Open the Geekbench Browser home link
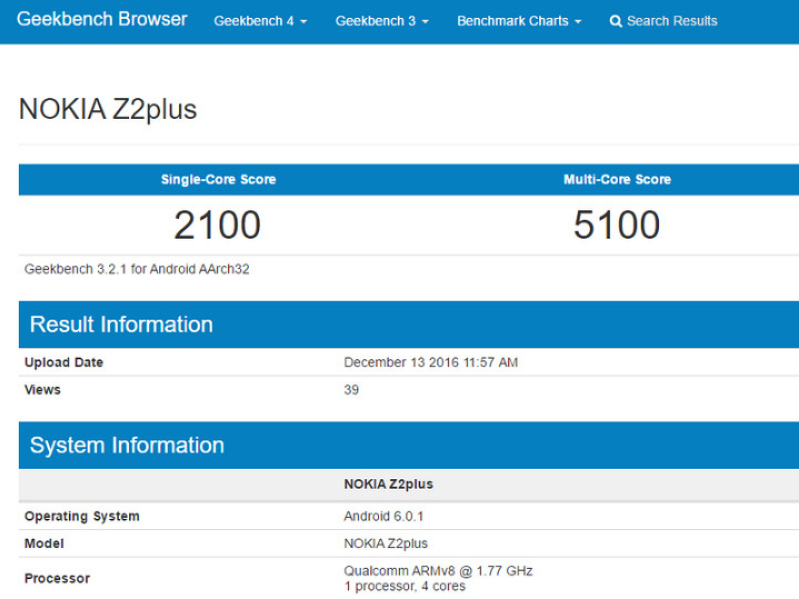Screen dimensions: 799x599 click(102, 19)
